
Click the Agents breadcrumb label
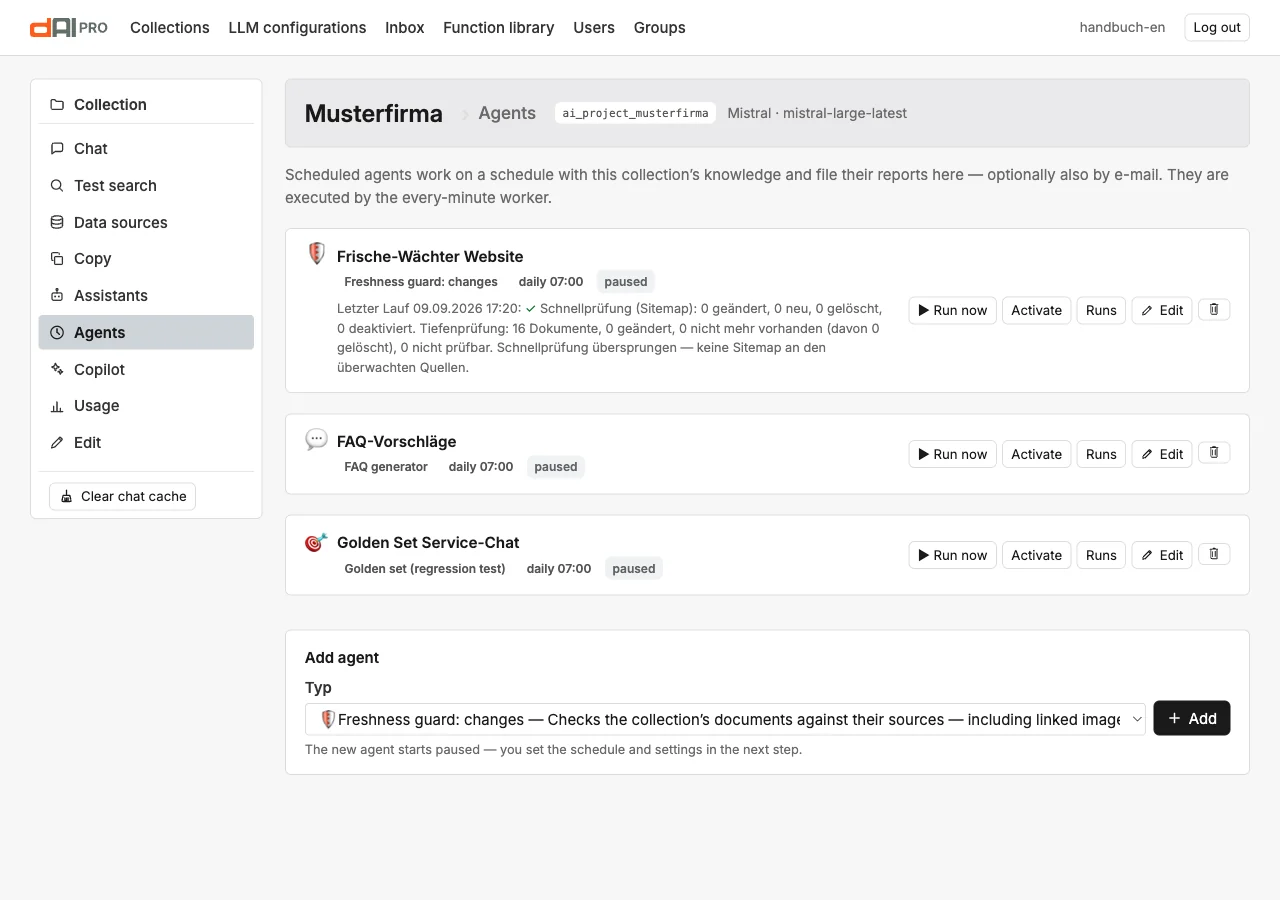click(507, 113)
